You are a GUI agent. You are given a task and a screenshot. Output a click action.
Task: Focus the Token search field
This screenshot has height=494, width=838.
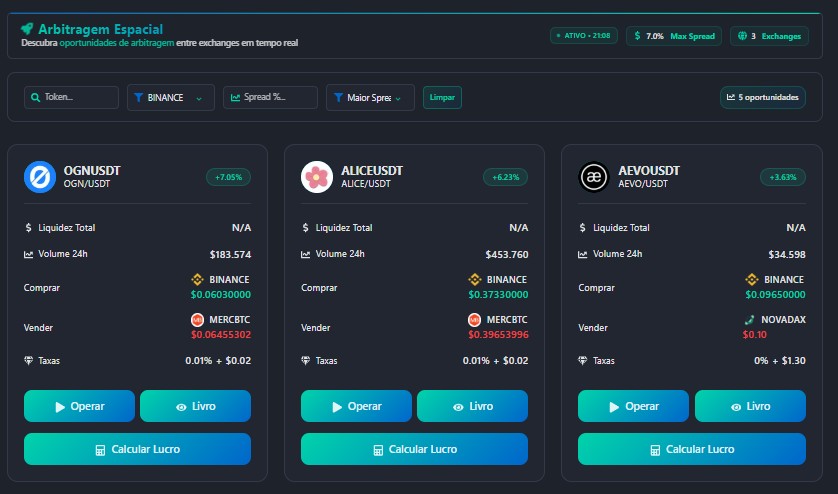[x=70, y=98]
